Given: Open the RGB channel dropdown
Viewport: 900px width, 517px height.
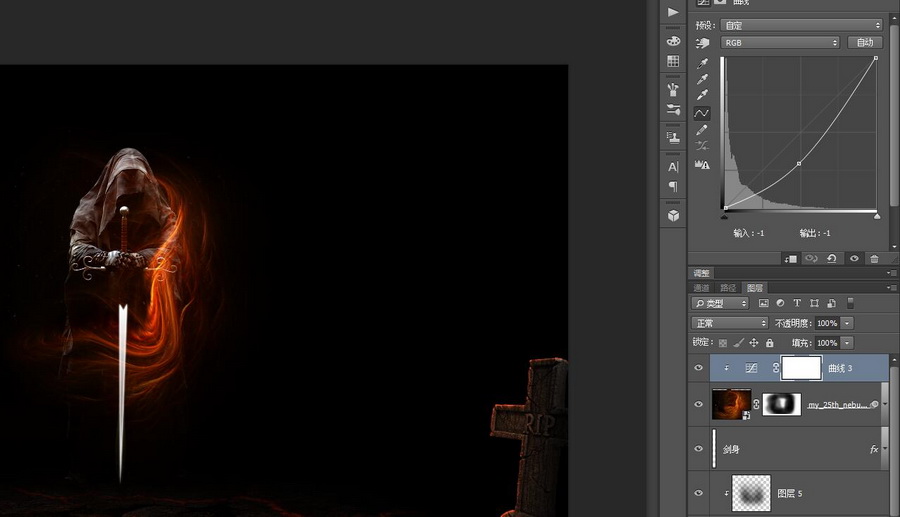Looking at the screenshot, I should 780,43.
